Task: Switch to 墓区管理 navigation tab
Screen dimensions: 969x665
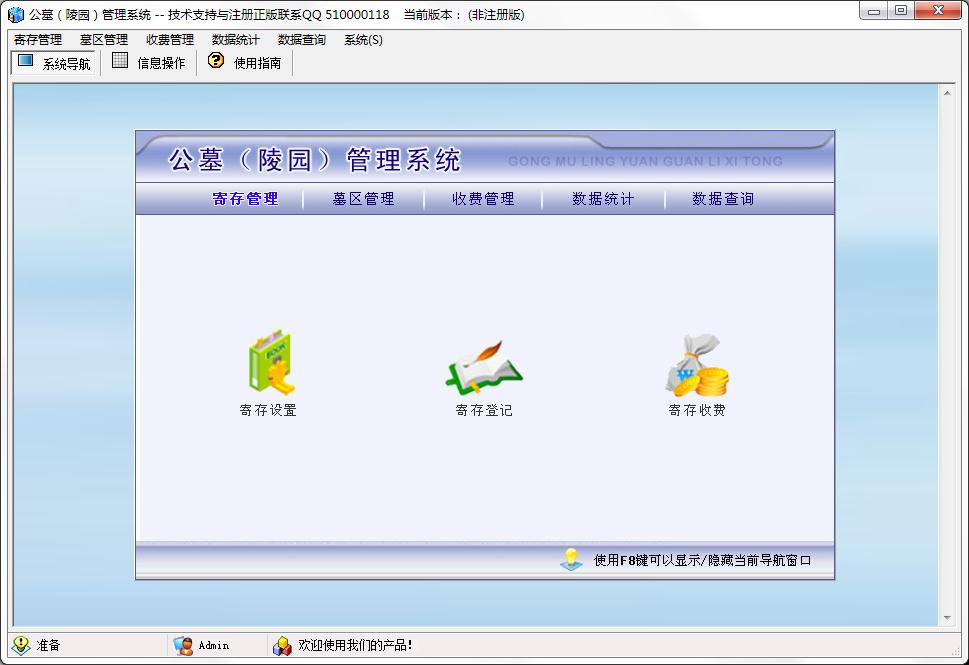Action: pyautogui.click(x=363, y=198)
